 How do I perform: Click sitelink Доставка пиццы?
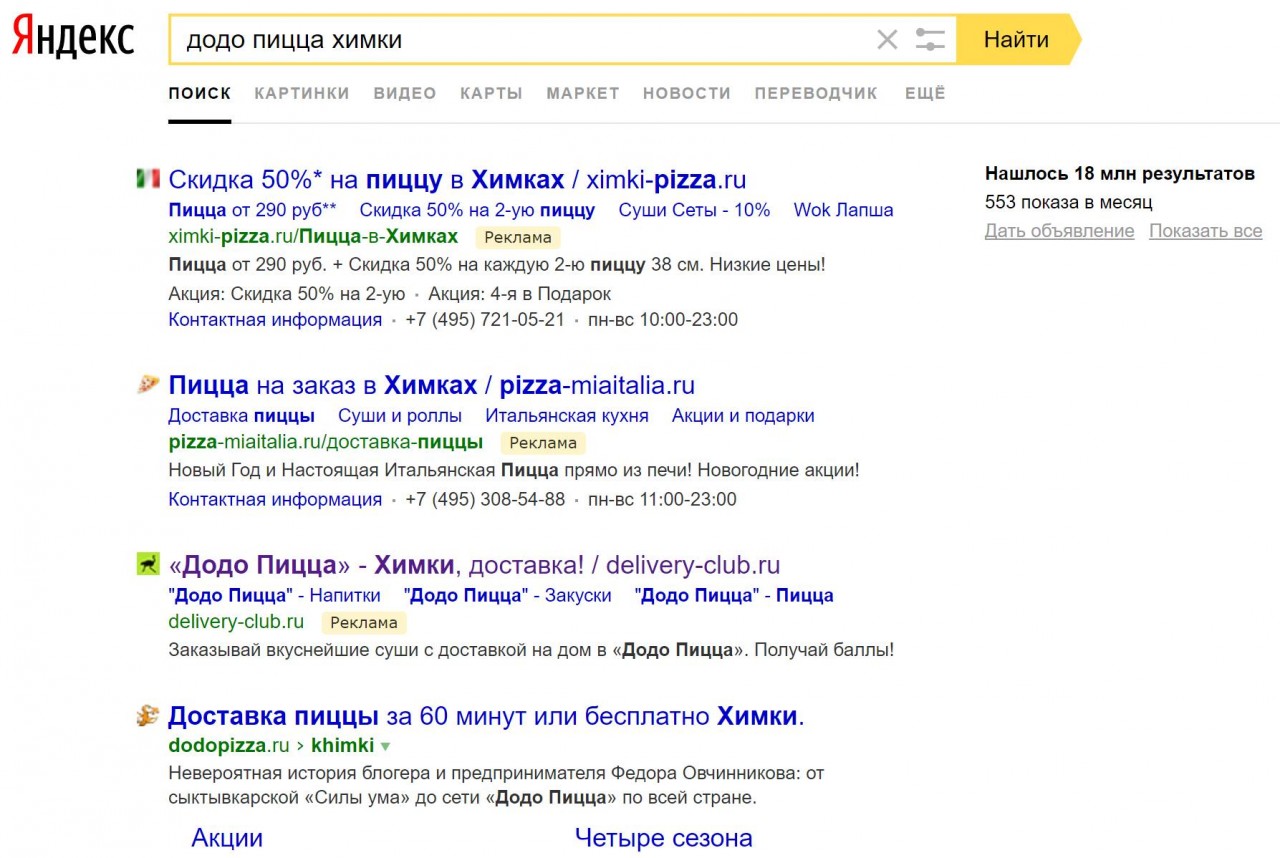click(x=241, y=415)
